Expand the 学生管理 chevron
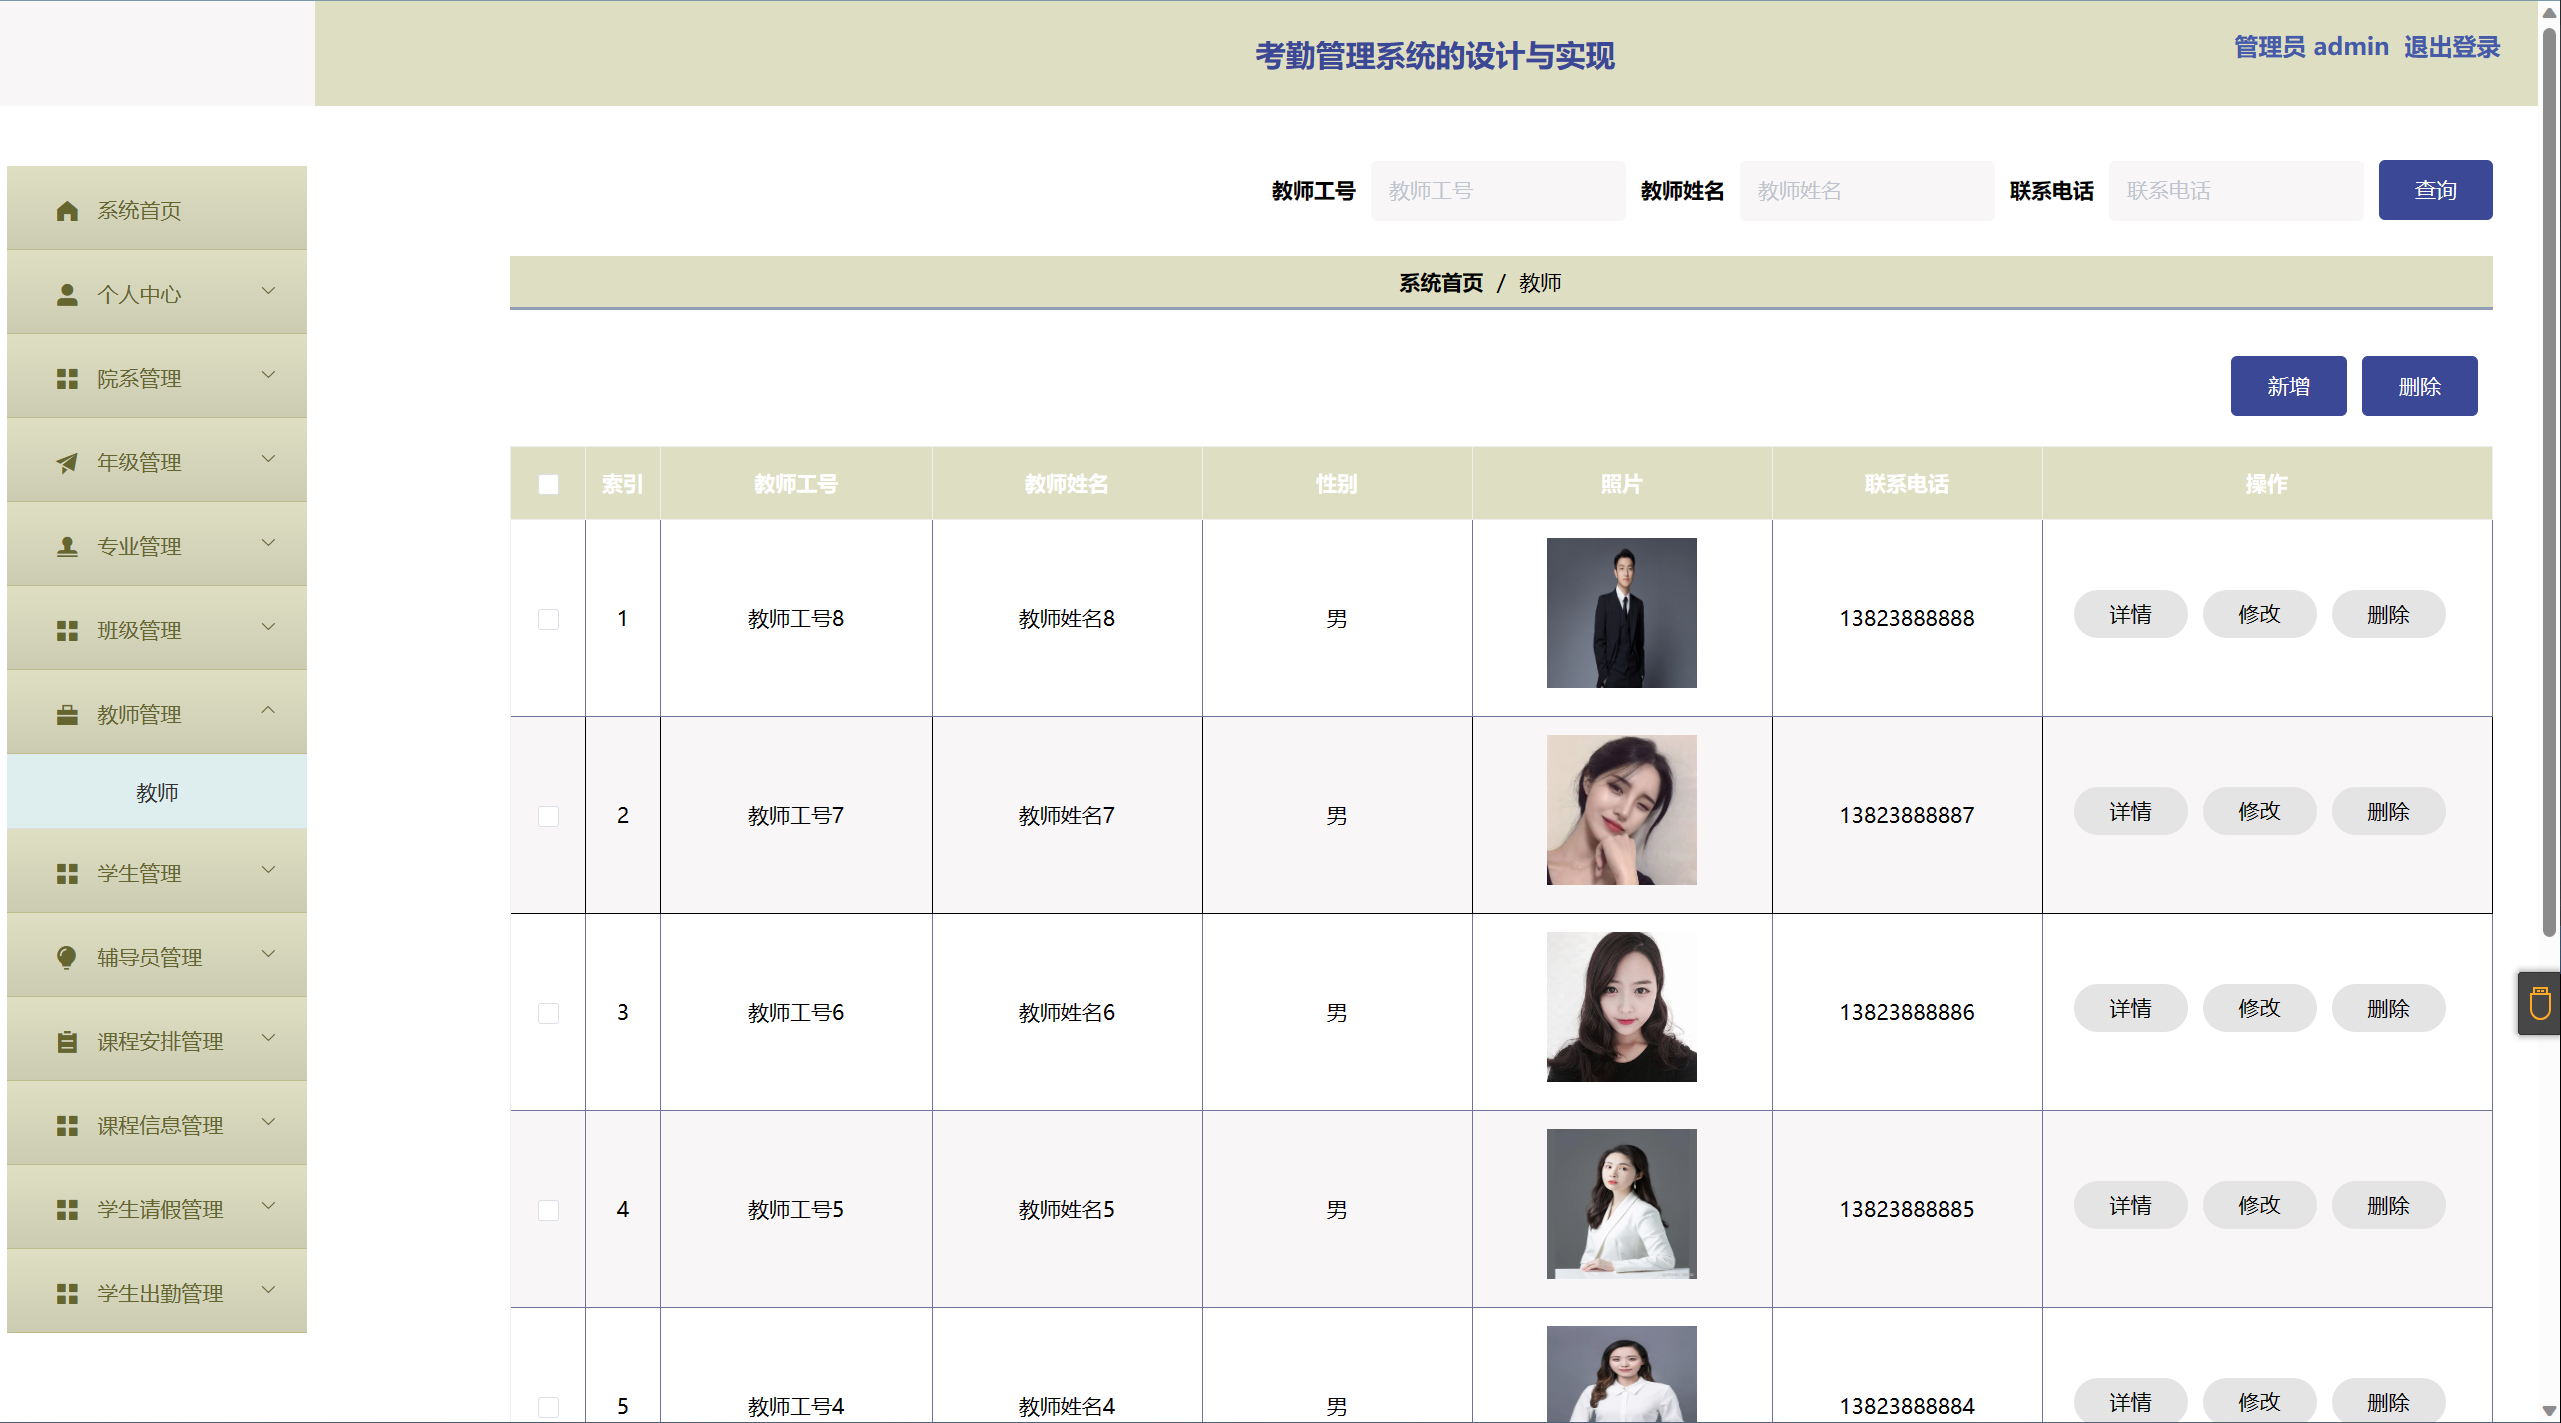Viewport: 2561px width, 1423px height. tap(268, 870)
